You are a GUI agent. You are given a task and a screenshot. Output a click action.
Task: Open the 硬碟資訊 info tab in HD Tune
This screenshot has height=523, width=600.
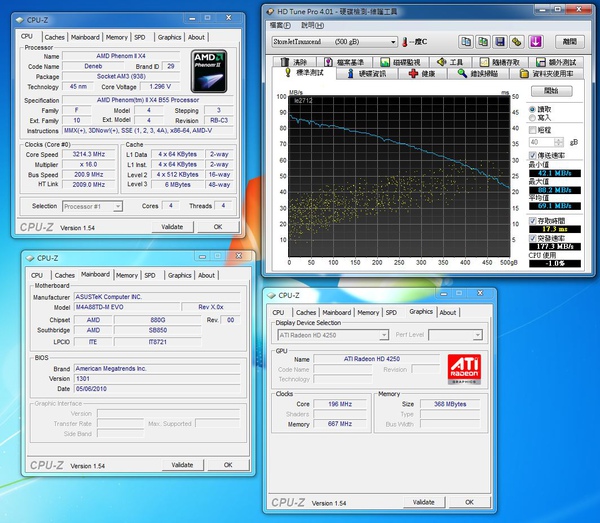[367, 73]
